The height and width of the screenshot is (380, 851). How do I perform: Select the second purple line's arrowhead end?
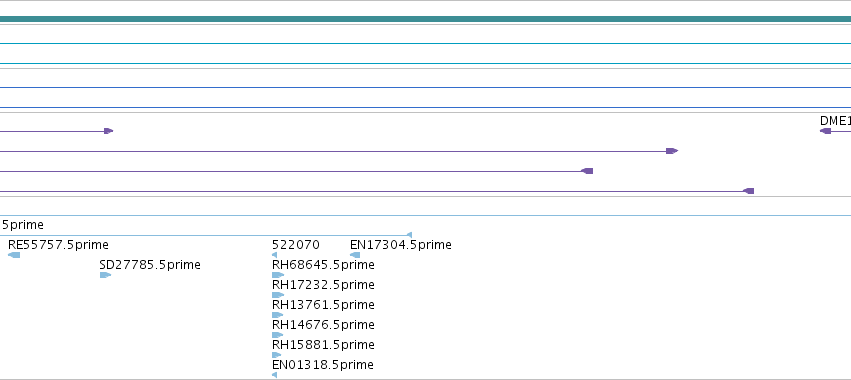[672, 151]
